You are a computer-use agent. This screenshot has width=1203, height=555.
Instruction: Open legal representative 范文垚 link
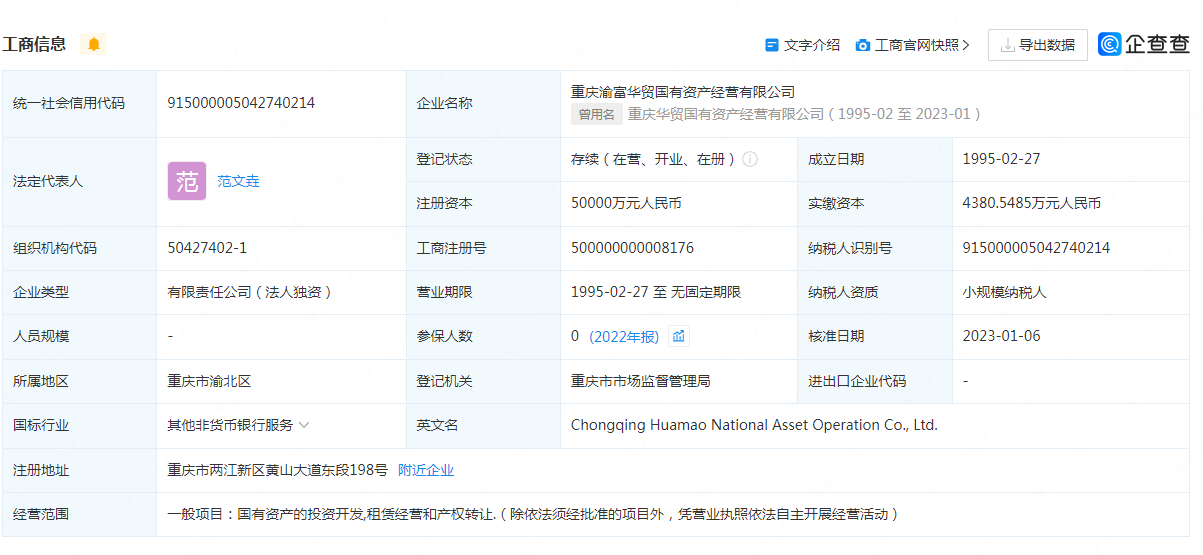point(239,181)
